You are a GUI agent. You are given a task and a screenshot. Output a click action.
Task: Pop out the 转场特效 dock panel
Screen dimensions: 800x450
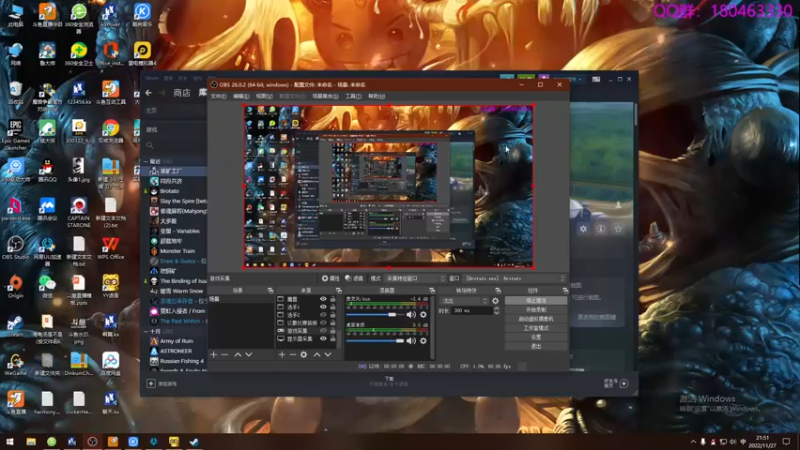tap(498, 290)
